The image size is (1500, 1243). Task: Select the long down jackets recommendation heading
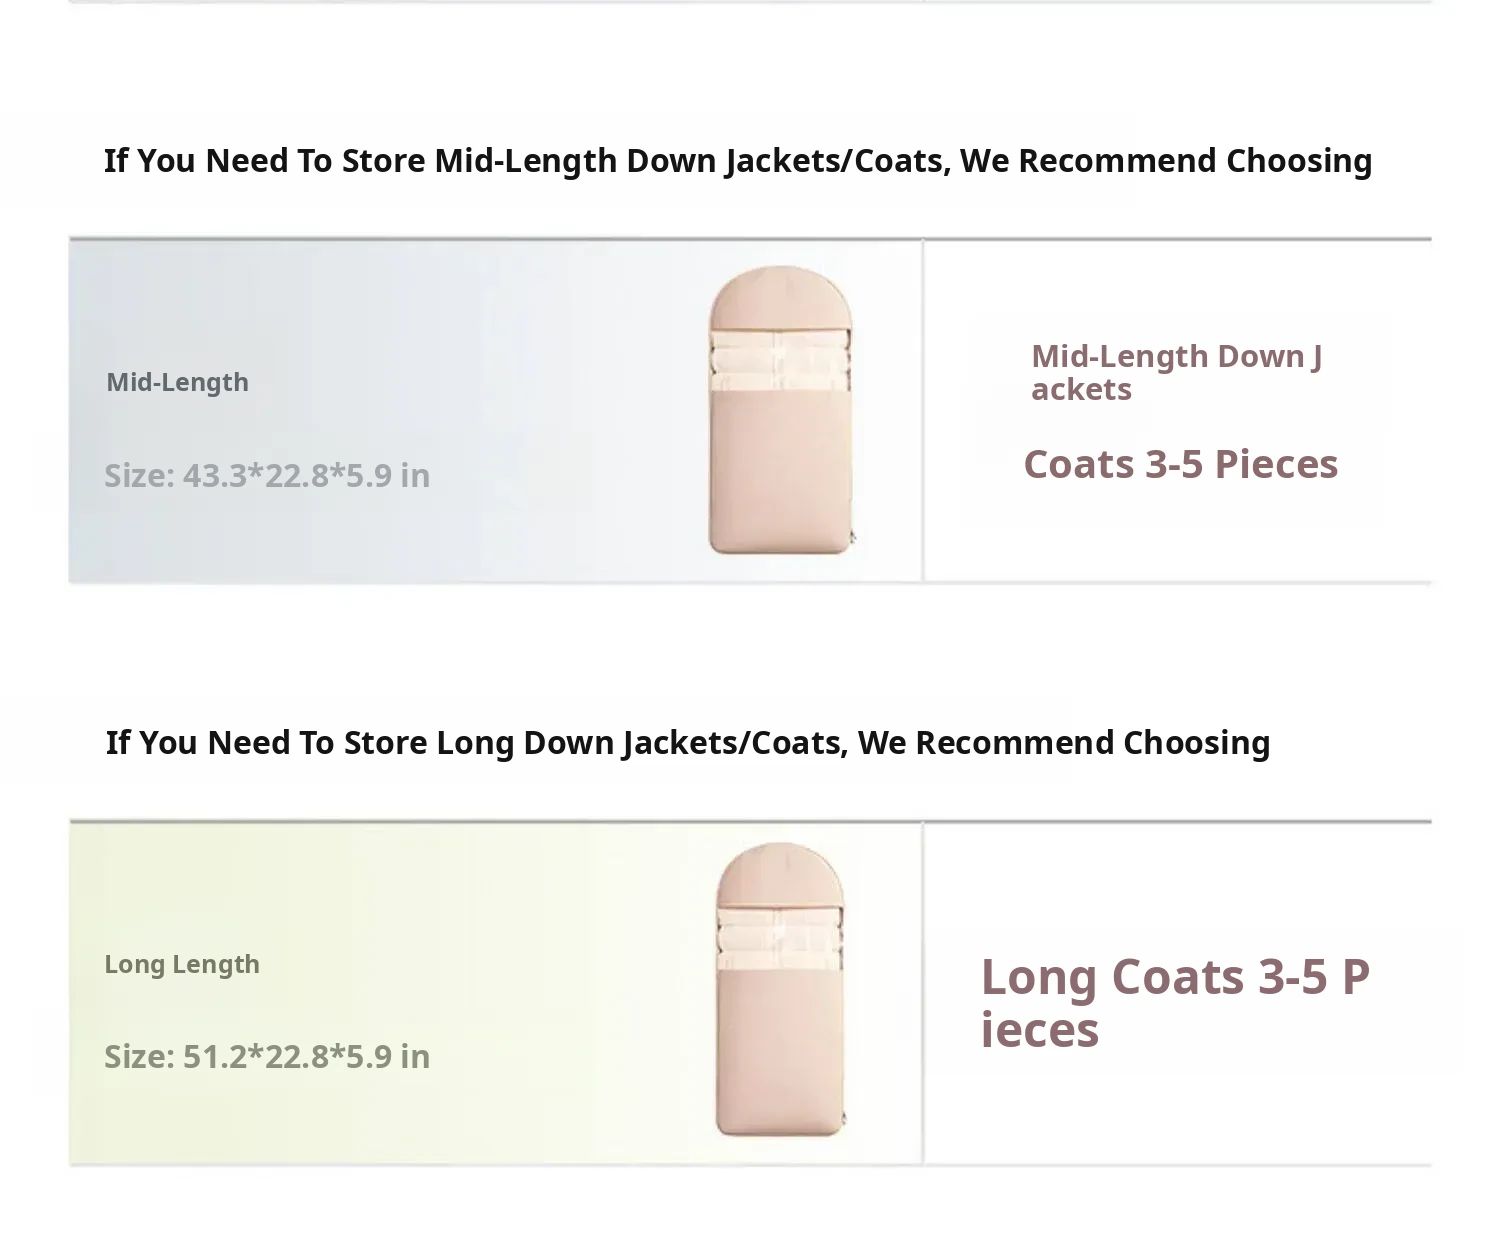coord(688,743)
